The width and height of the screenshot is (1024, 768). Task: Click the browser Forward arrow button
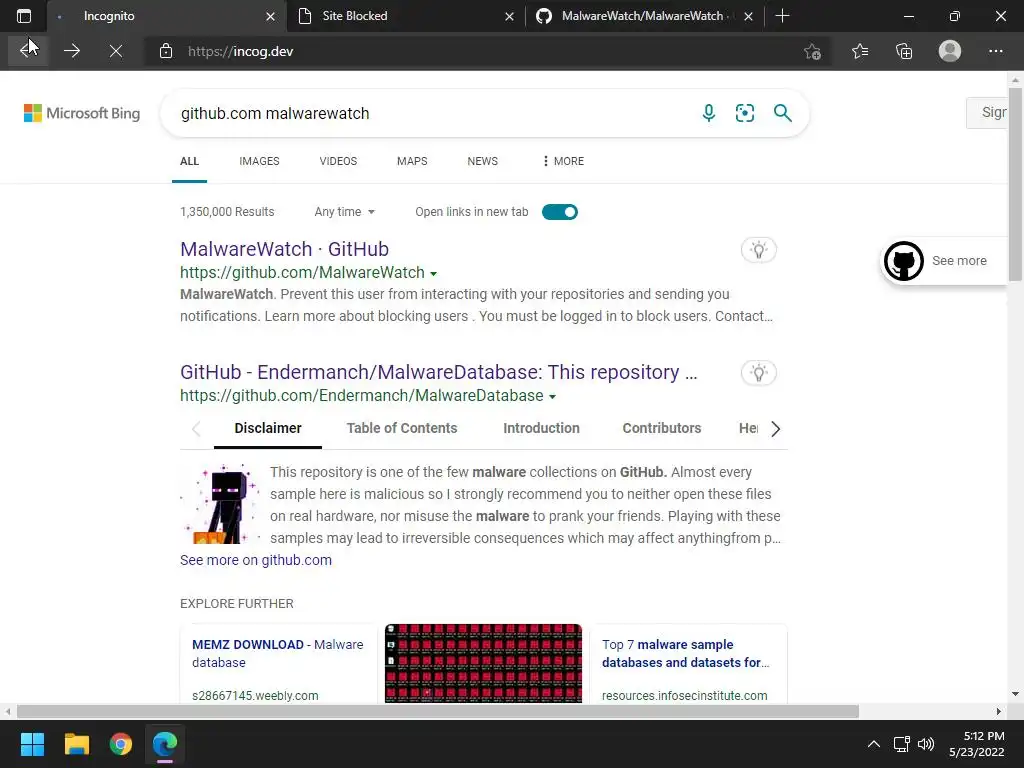point(72,51)
